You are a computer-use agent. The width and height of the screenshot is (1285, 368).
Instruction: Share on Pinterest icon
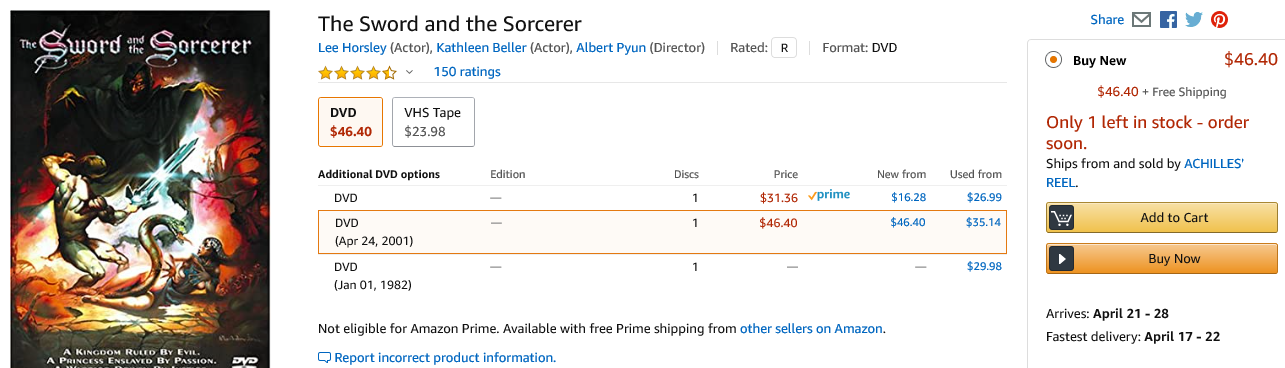(1219, 20)
